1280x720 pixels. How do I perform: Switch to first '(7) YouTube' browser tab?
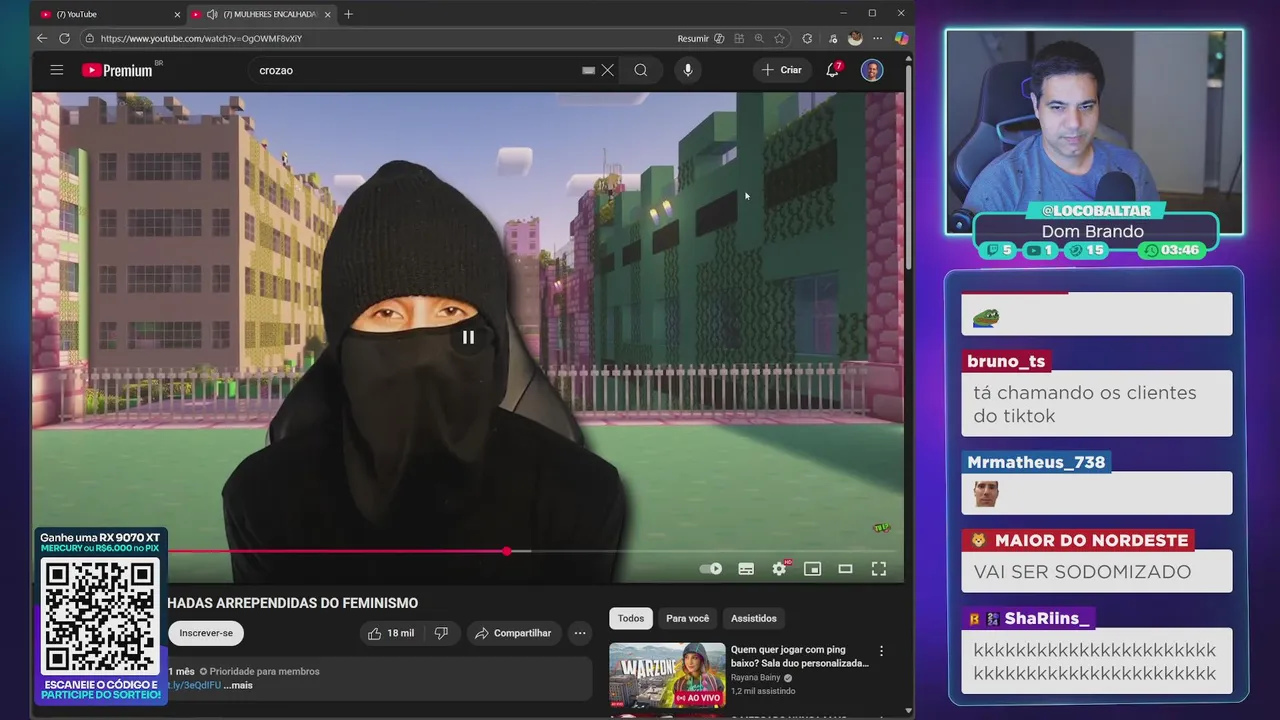click(x=108, y=14)
